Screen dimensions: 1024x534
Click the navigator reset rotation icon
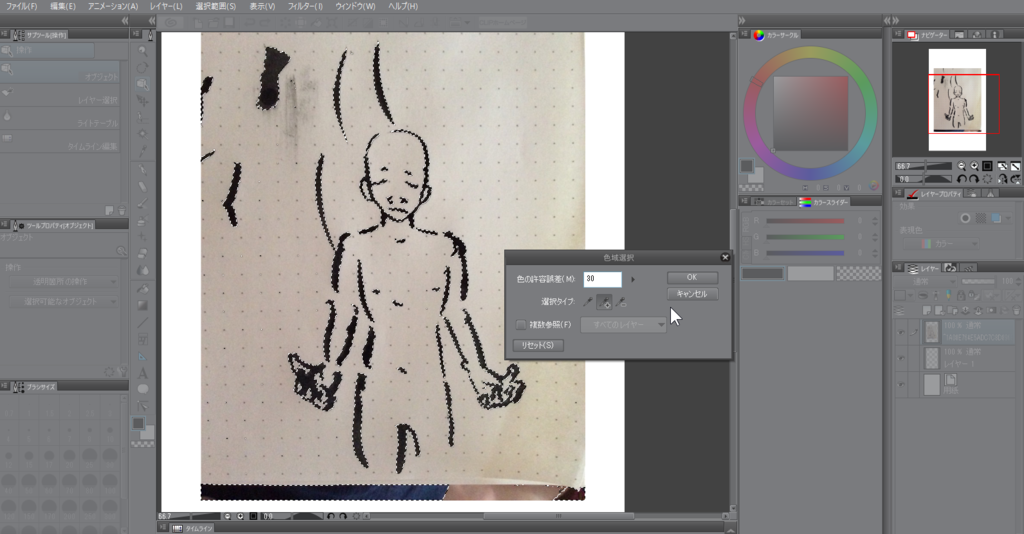coord(987,179)
